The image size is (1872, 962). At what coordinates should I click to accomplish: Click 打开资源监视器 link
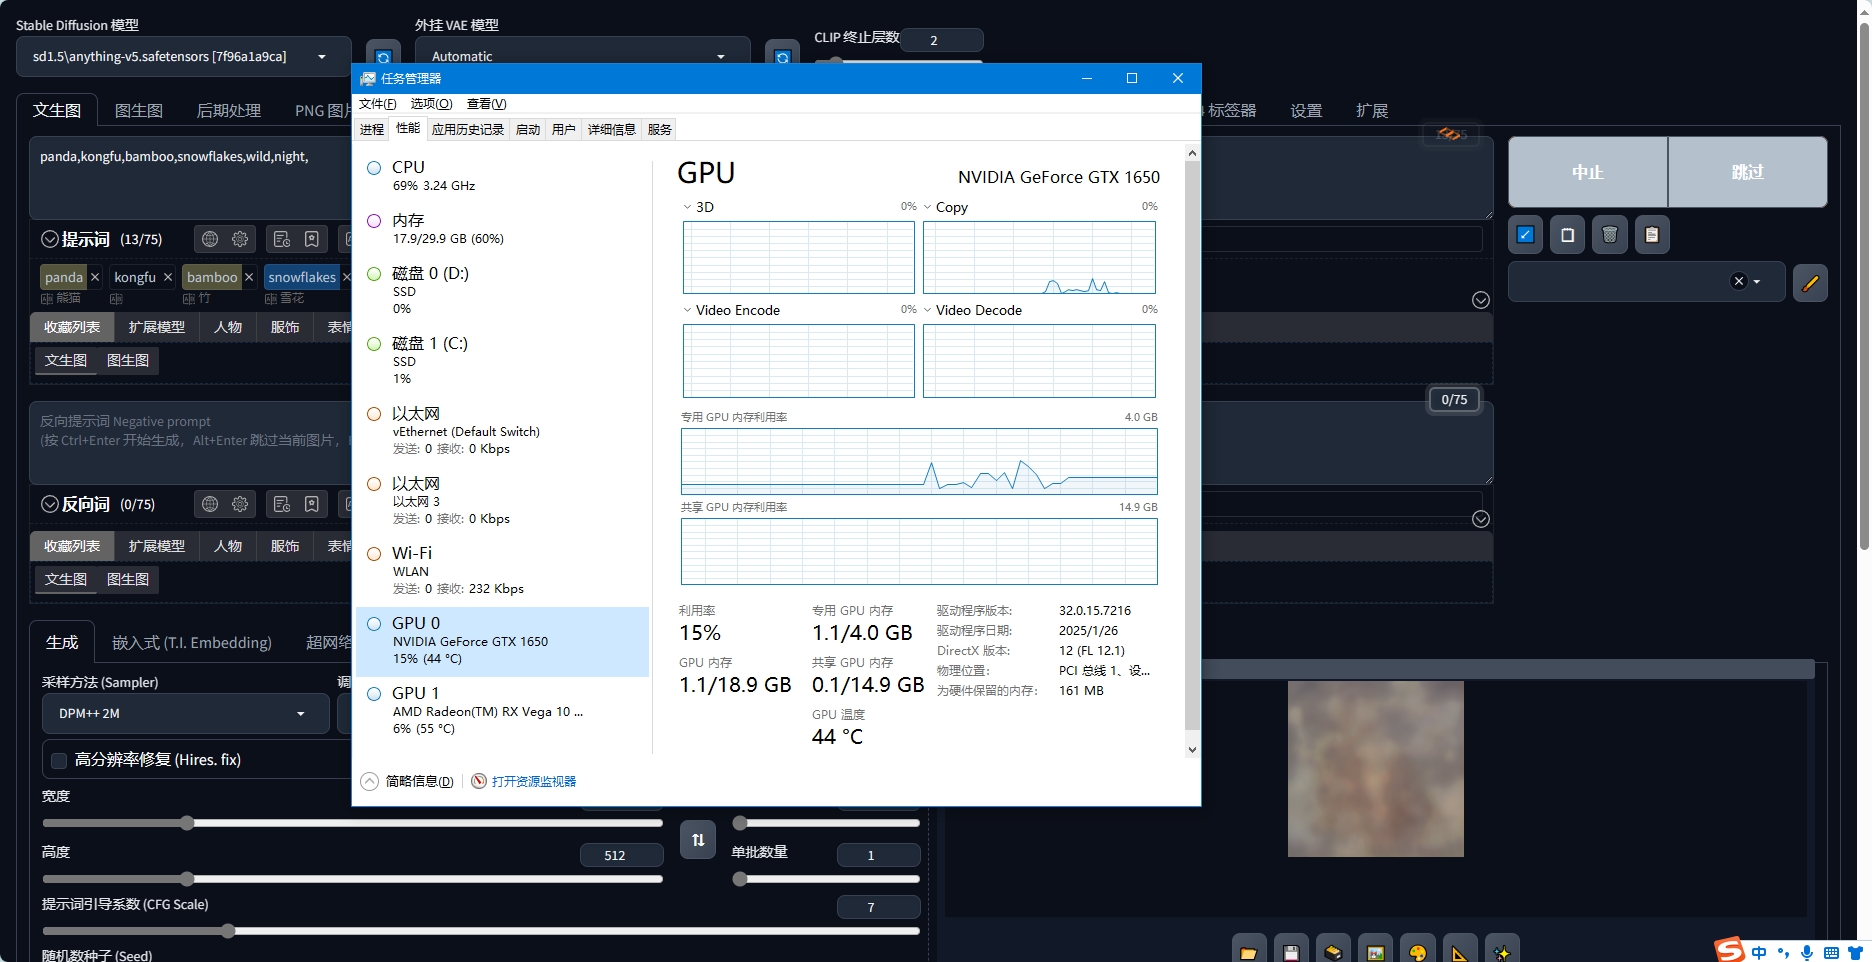[533, 782]
